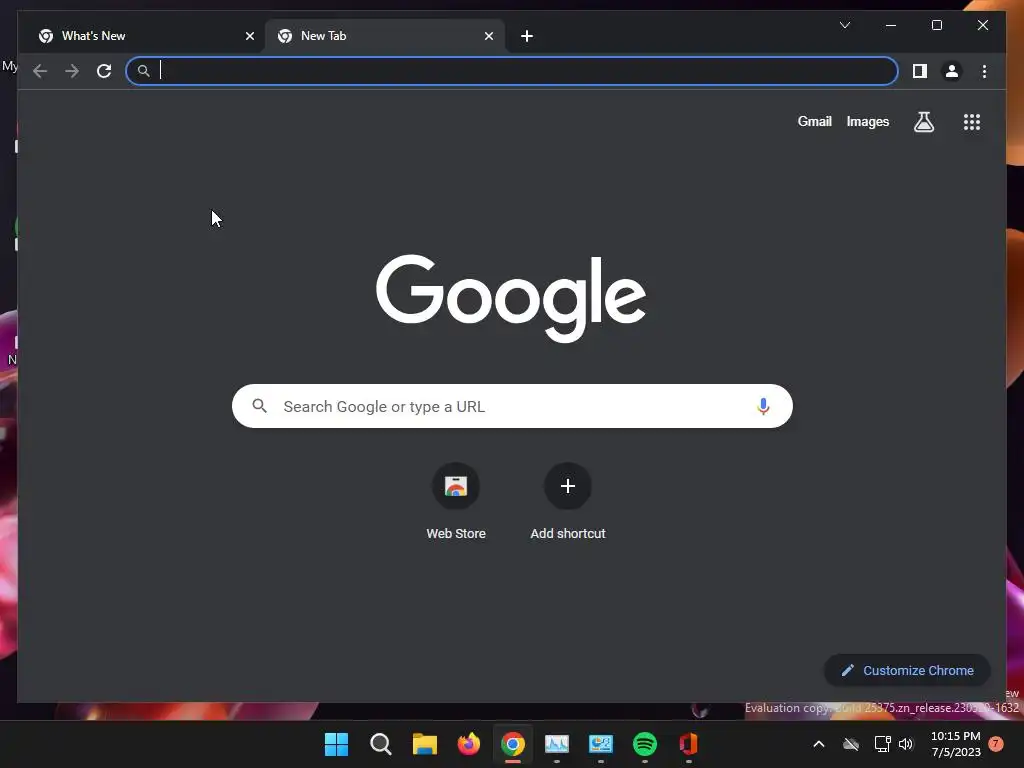The height and width of the screenshot is (768, 1024).
Task: Open the Google apps grid
Action: (972, 121)
